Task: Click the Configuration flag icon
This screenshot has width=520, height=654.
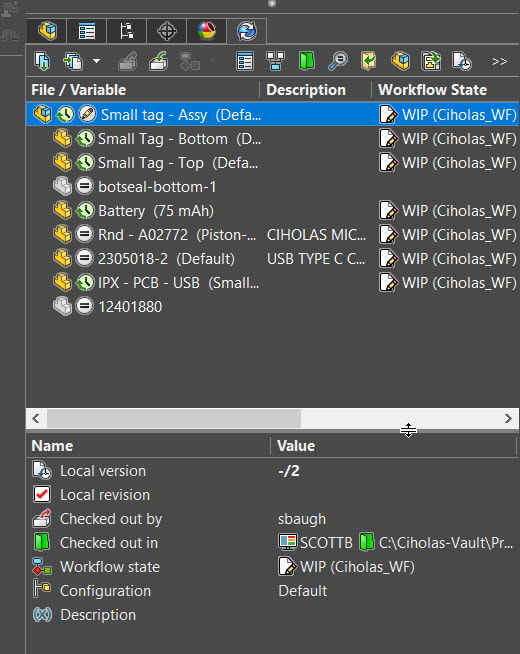Action: 42,590
